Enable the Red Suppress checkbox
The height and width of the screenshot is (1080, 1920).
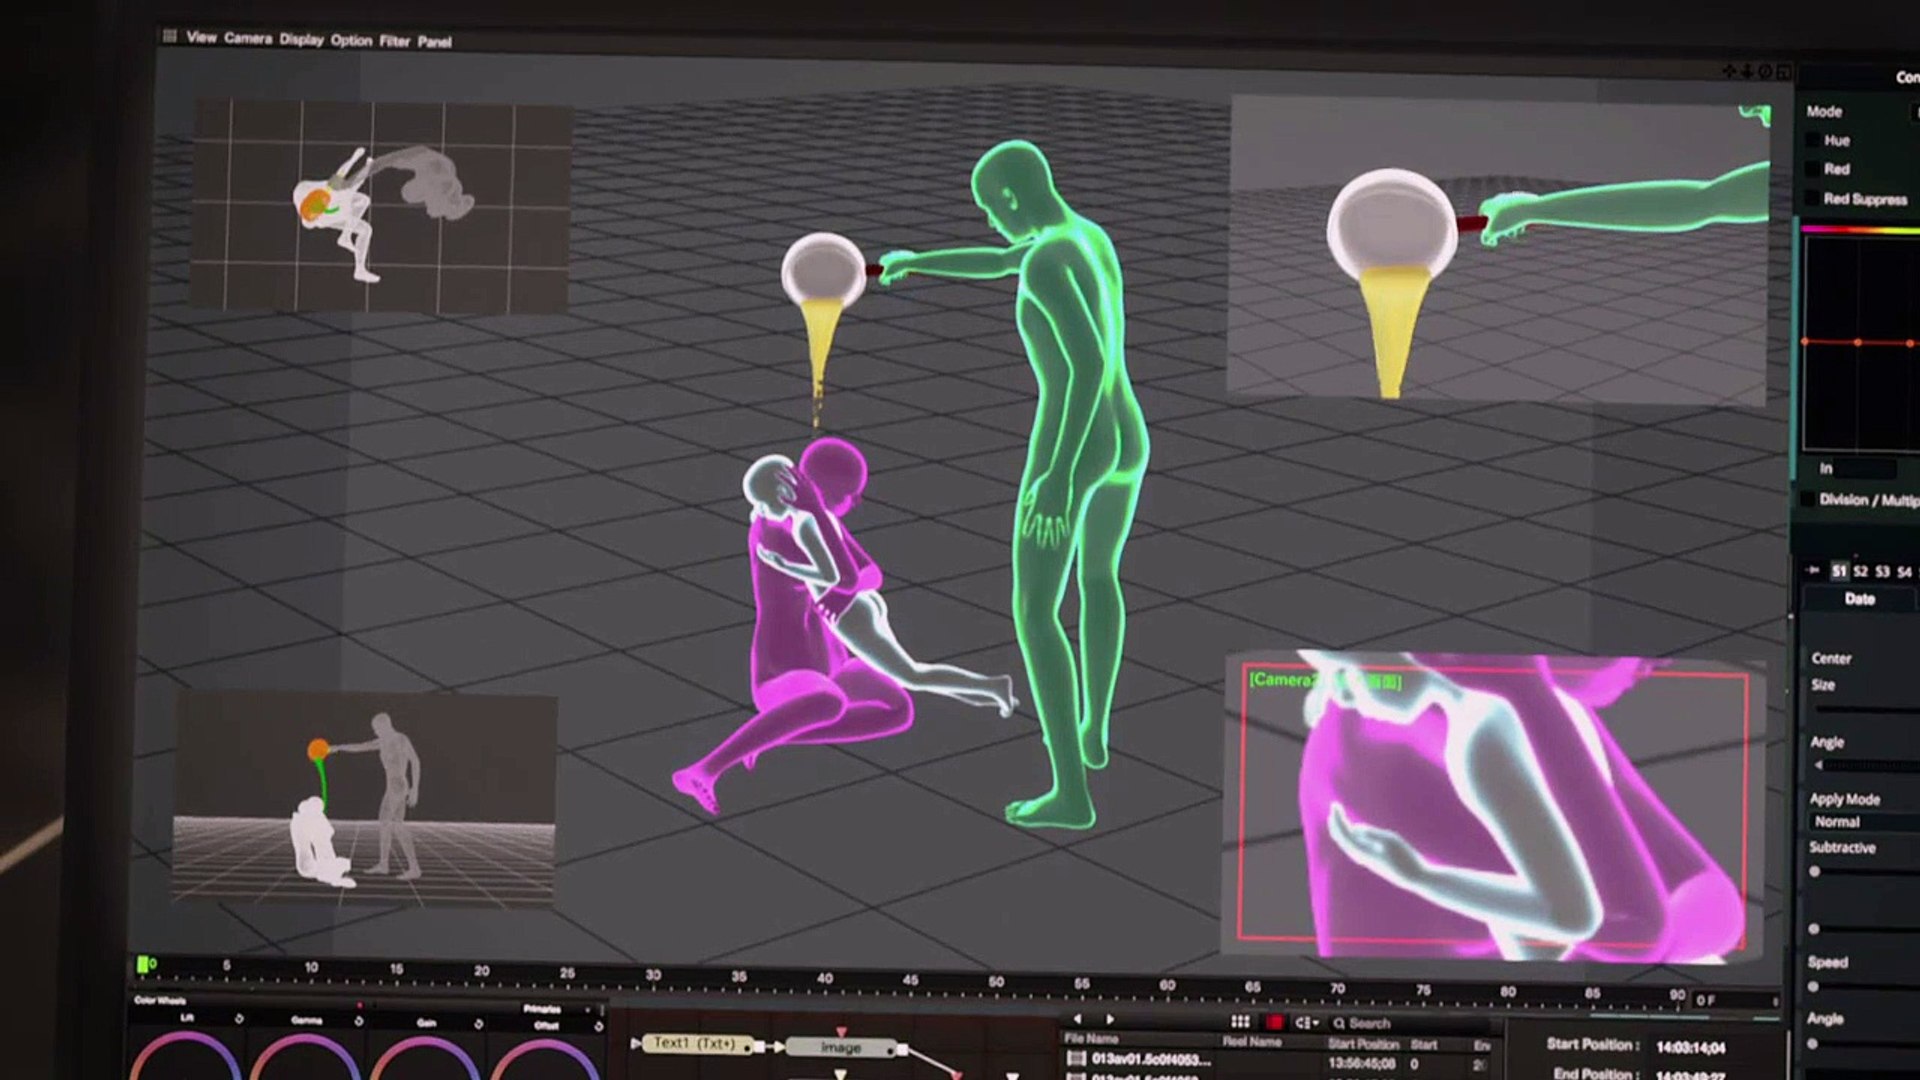click(1812, 198)
